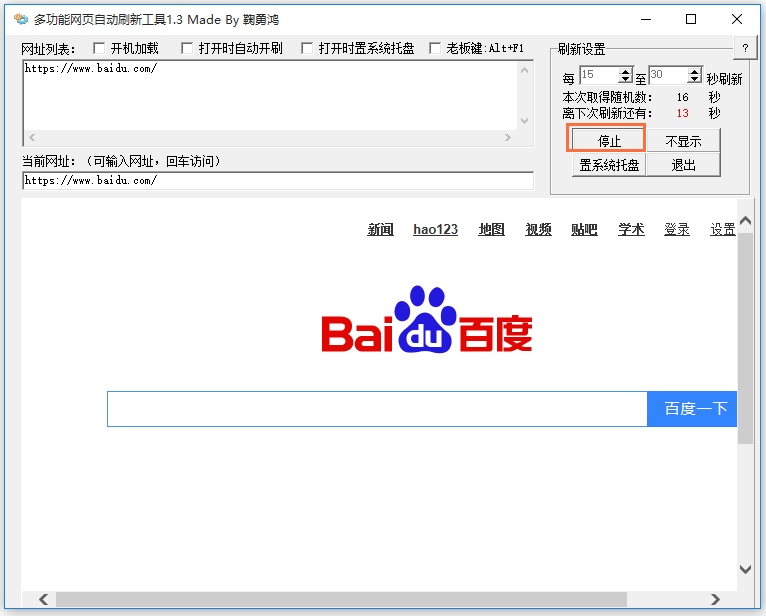Open the 新闻 link on Baidu page

coord(381,229)
